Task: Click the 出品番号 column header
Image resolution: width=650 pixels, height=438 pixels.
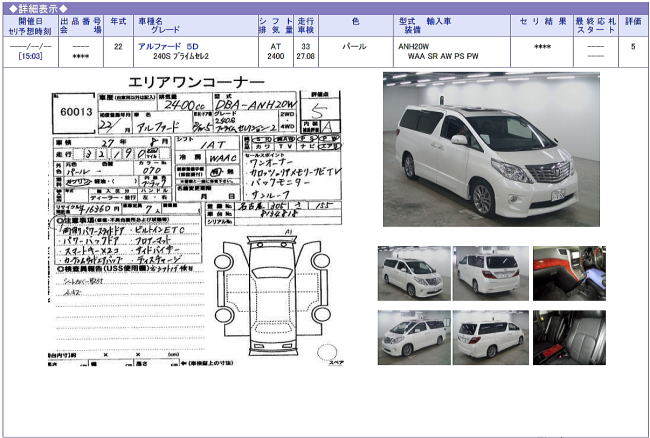Action: [x=81, y=26]
